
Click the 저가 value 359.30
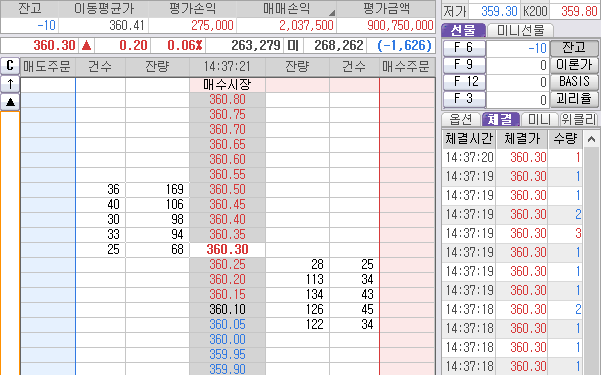[499, 12]
